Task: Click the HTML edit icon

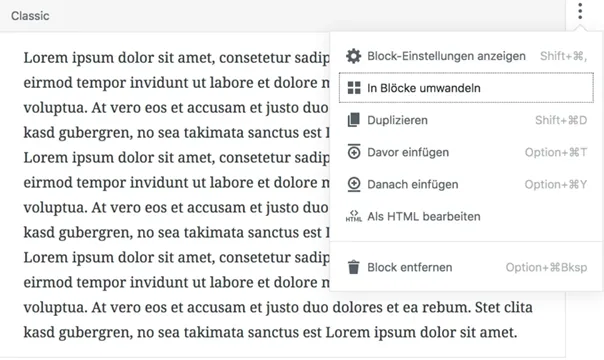Action: (354, 216)
